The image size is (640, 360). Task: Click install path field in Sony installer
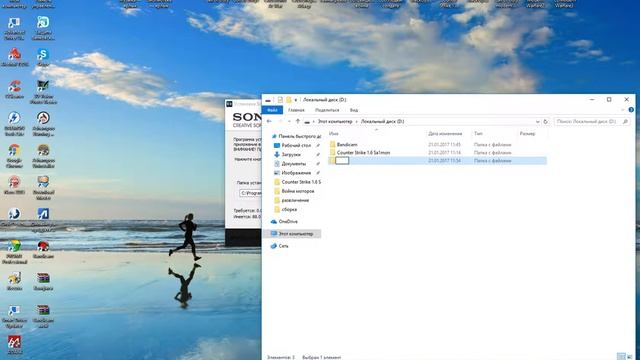click(250, 193)
